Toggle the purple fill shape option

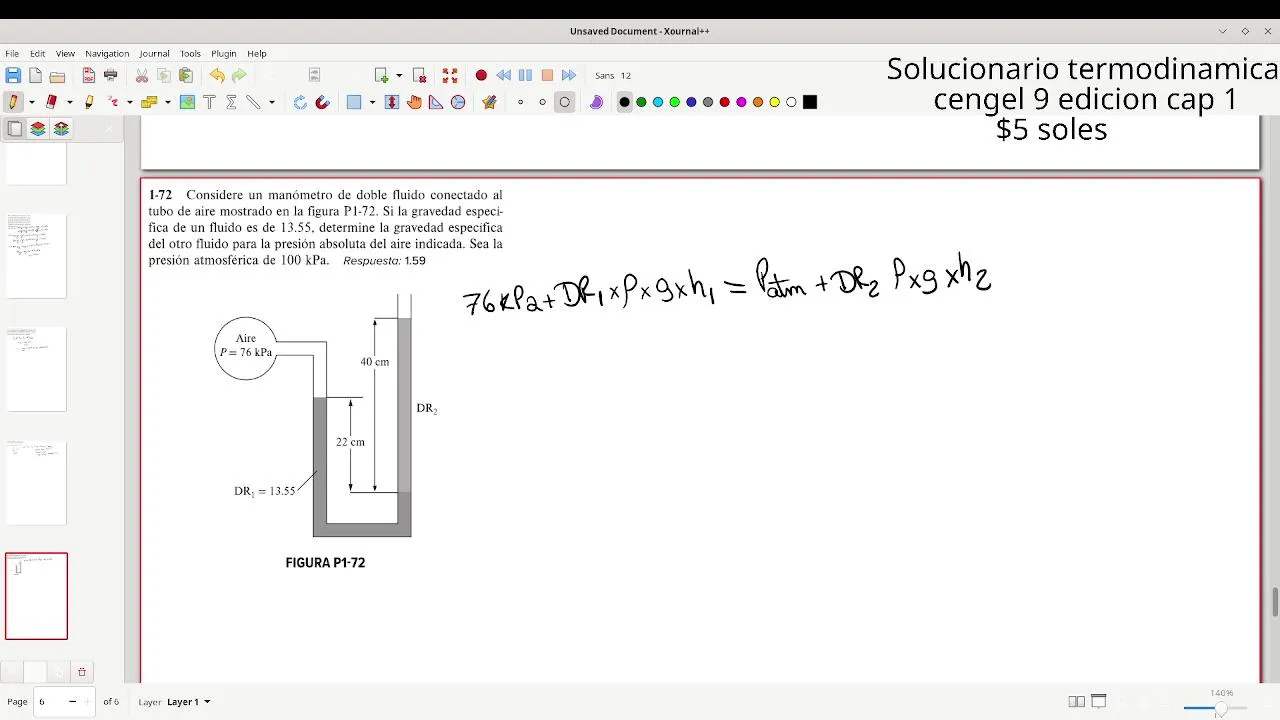tap(596, 102)
